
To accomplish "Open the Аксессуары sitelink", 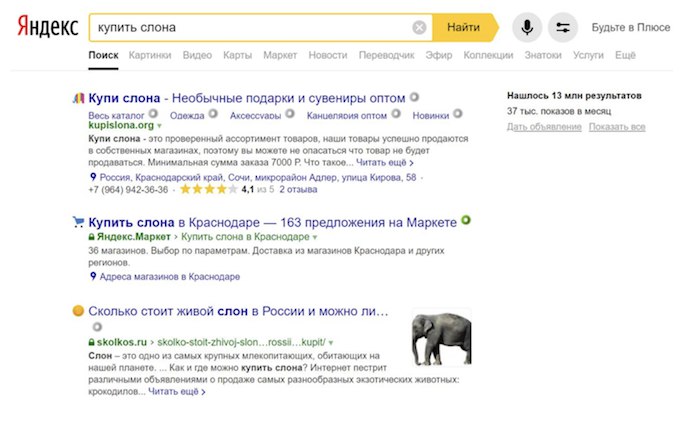I will point(255,116).
